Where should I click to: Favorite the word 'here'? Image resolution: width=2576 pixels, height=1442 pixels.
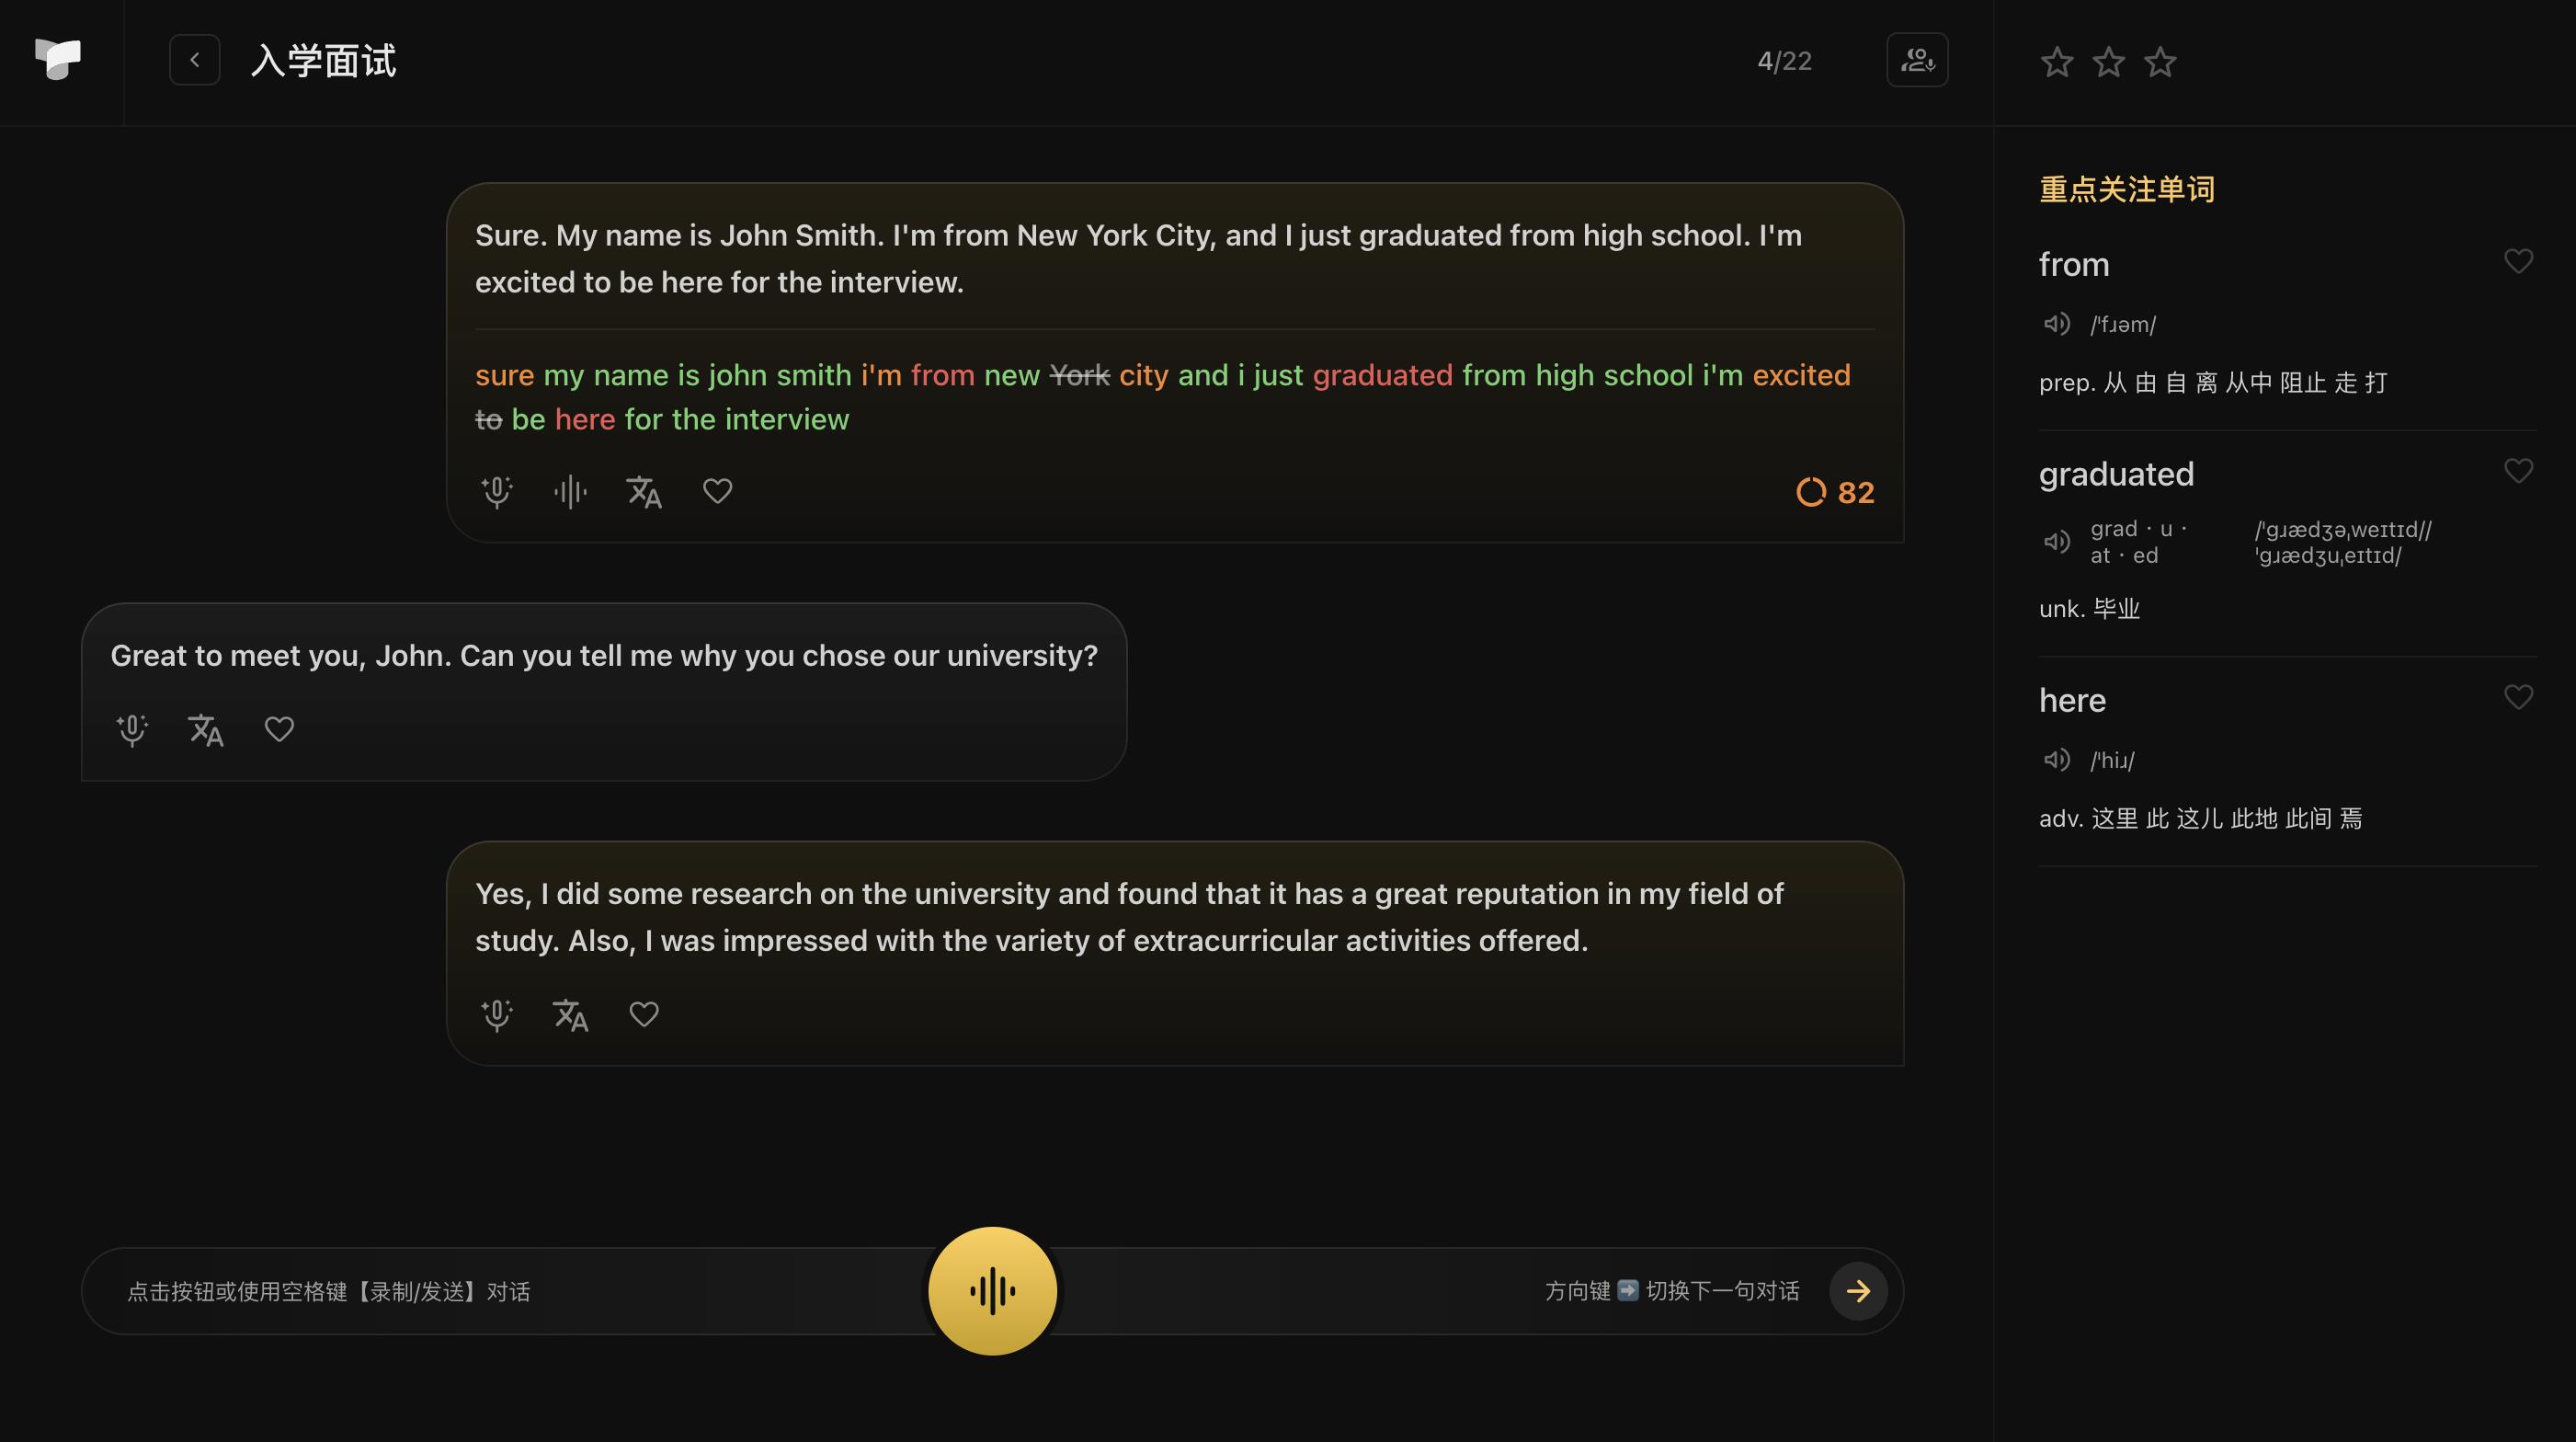coord(2518,696)
